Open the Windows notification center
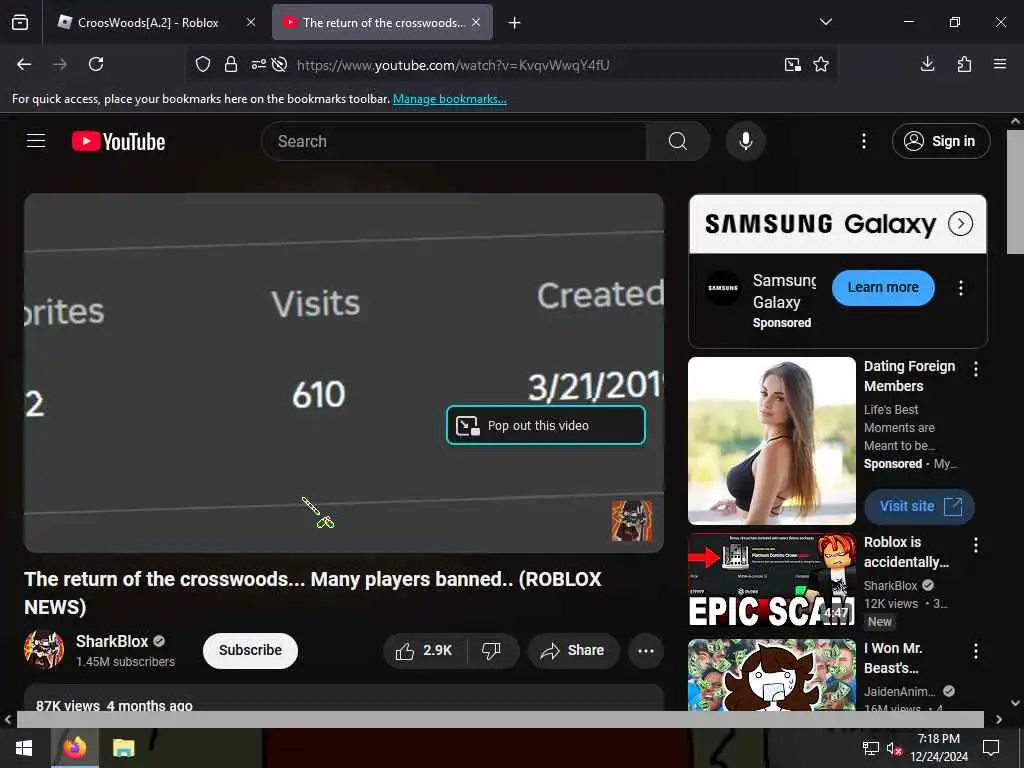 991,748
